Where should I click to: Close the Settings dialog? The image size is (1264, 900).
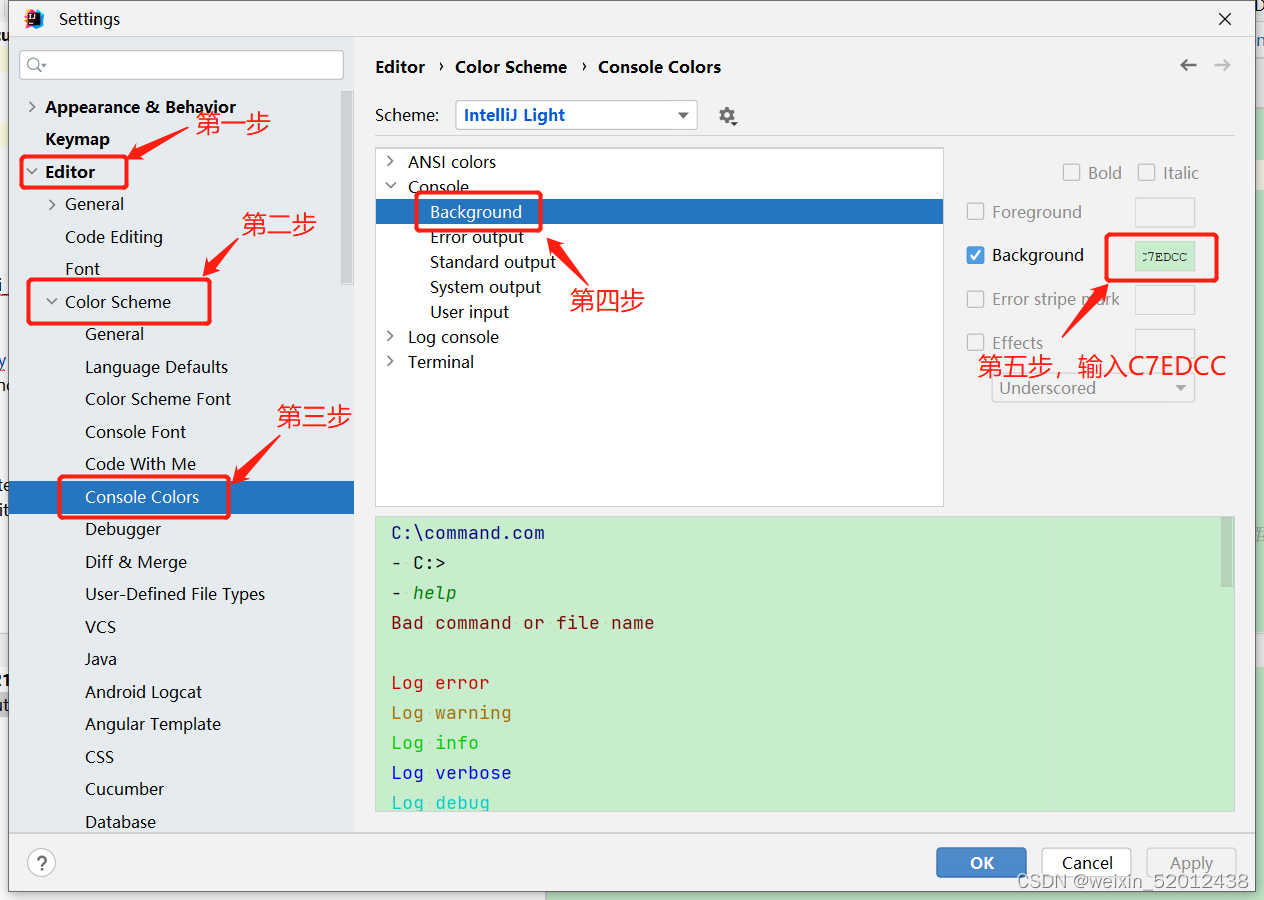click(1225, 19)
